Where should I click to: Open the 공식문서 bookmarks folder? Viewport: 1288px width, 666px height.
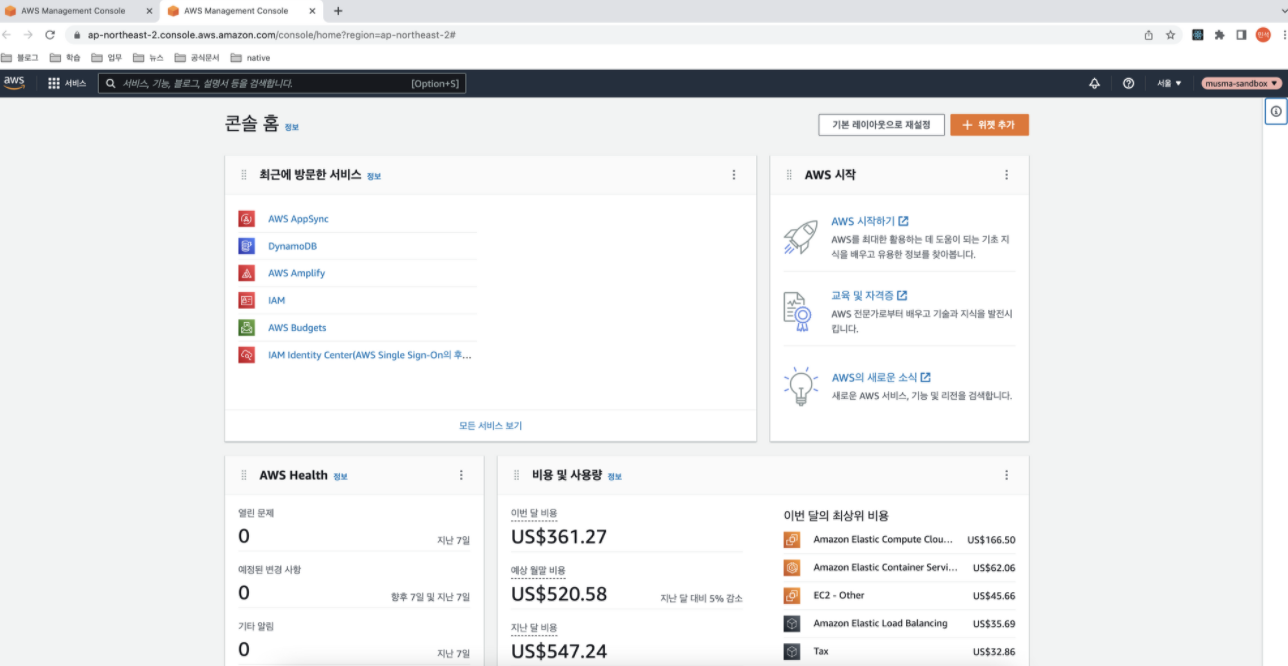pos(197,58)
